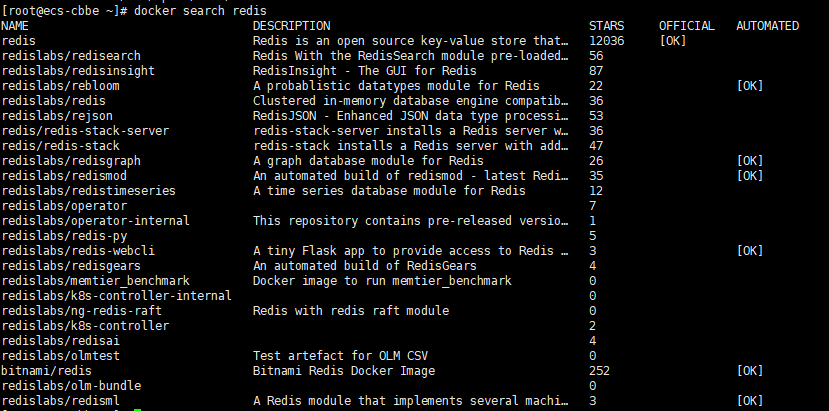Select the NAME column header

(x=15, y=26)
